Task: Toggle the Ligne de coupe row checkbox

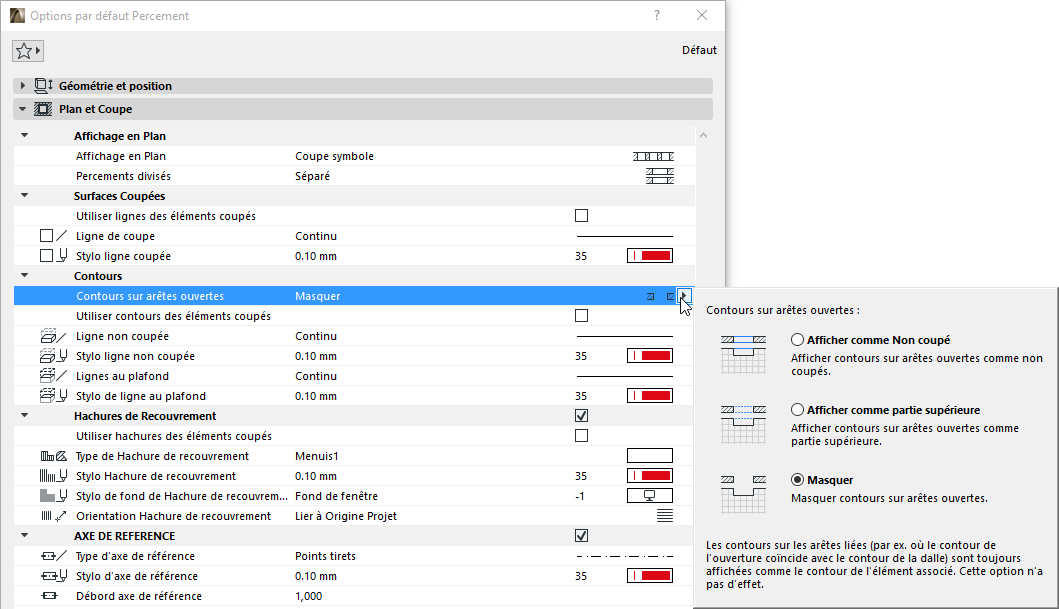Action: 46,236
